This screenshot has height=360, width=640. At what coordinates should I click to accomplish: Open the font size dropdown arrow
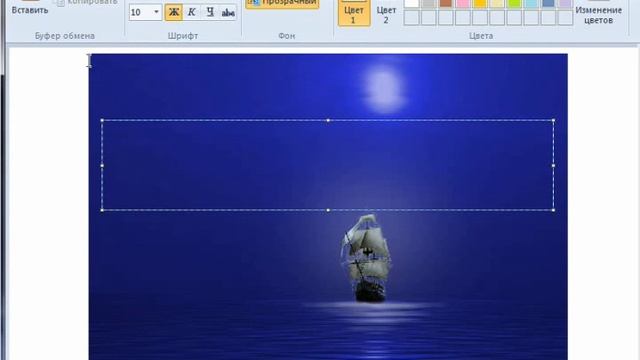click(x=156, y=12)
